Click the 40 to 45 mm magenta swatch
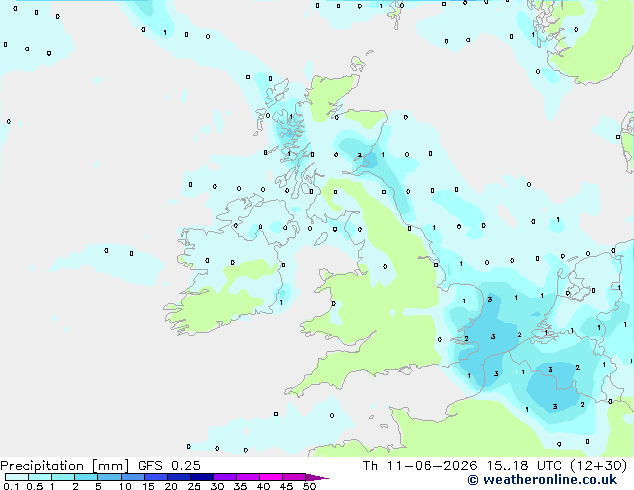 click(271, 477)
